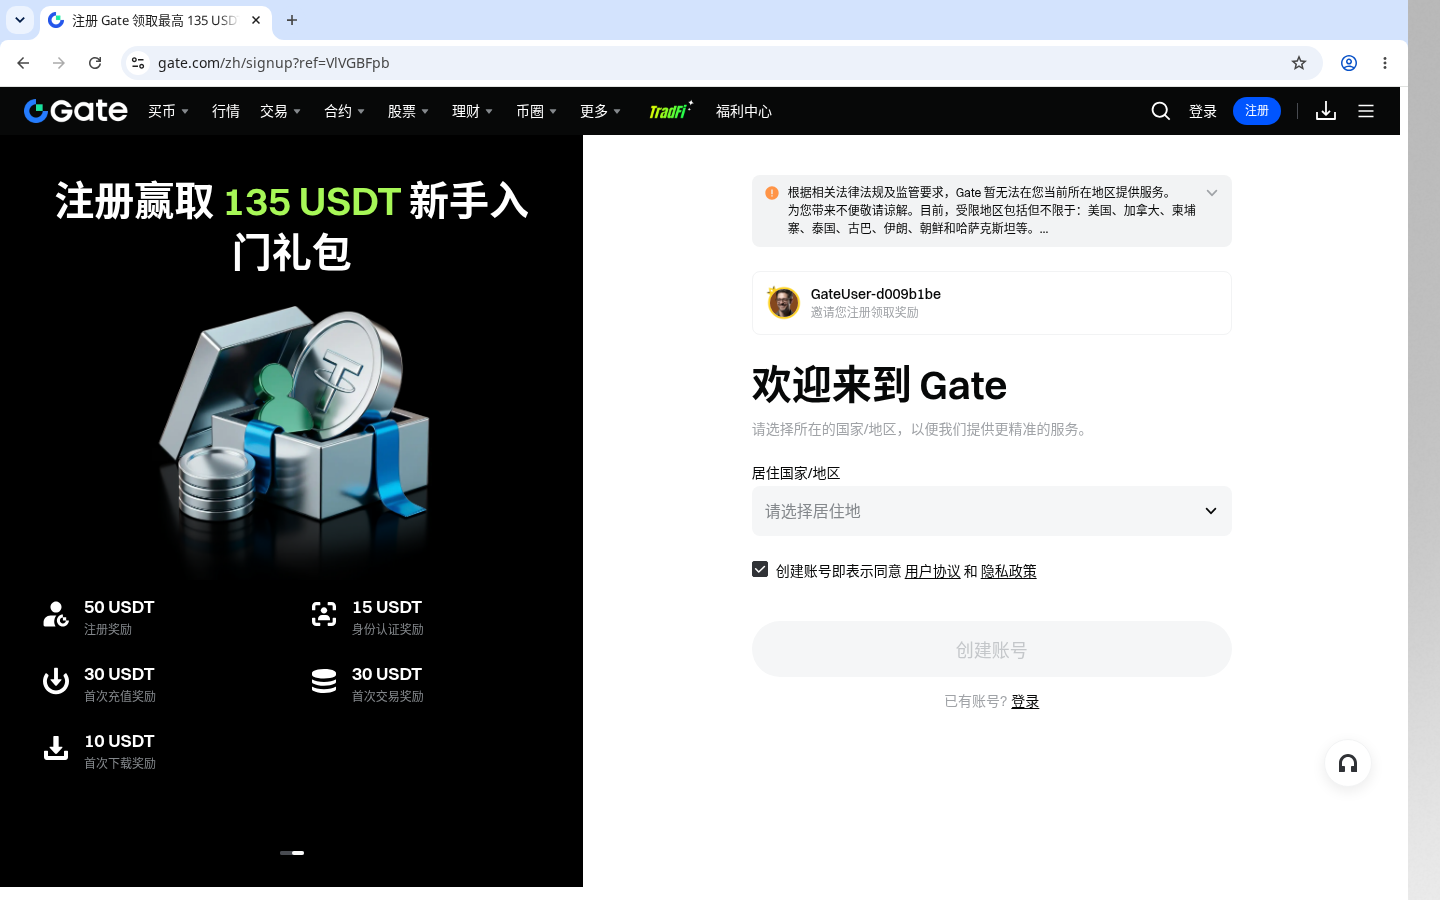Image resolution: width=1440 pixels, height=900 pixels.
Task: Open the 用户协议 link
Action: click(932, 571)
